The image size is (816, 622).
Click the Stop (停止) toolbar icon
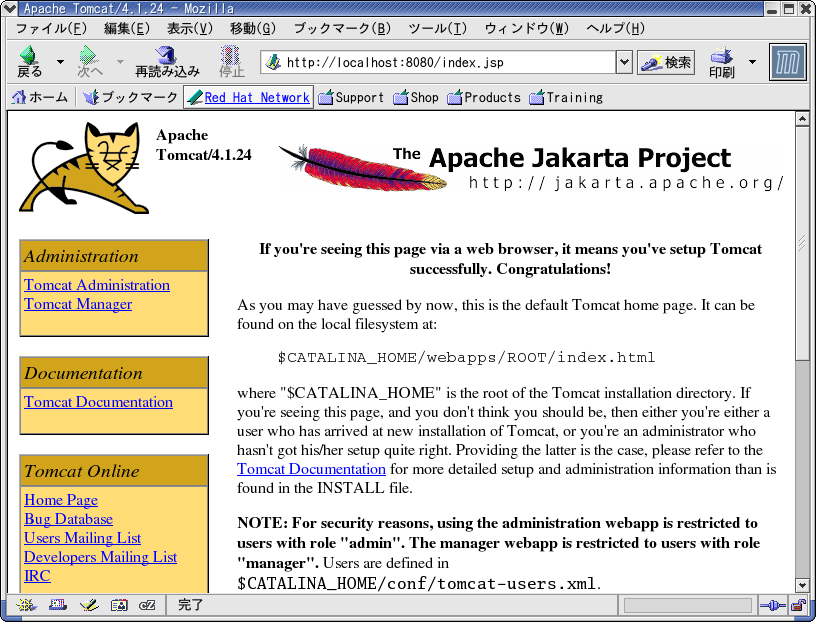click(x=231, y=61)
